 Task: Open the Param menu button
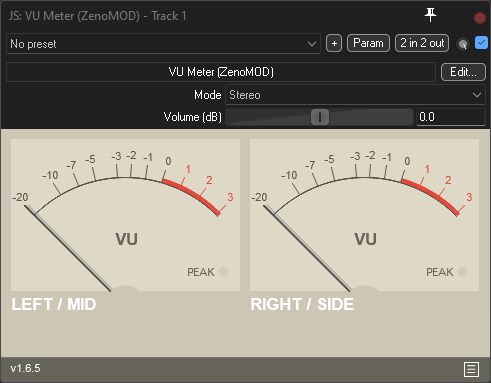[368, 43]
